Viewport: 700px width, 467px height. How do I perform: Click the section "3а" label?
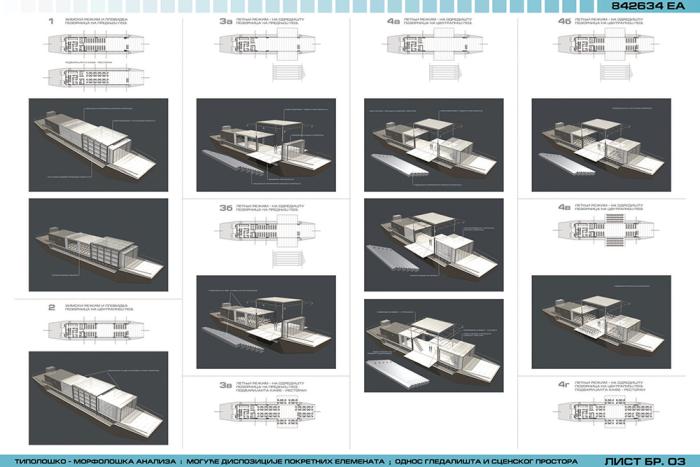225,21
